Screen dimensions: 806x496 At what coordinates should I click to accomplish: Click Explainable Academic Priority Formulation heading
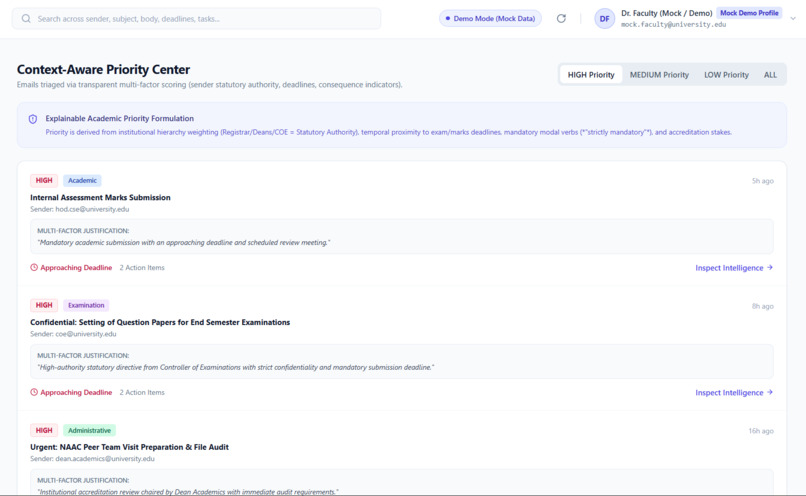[119, 118]
